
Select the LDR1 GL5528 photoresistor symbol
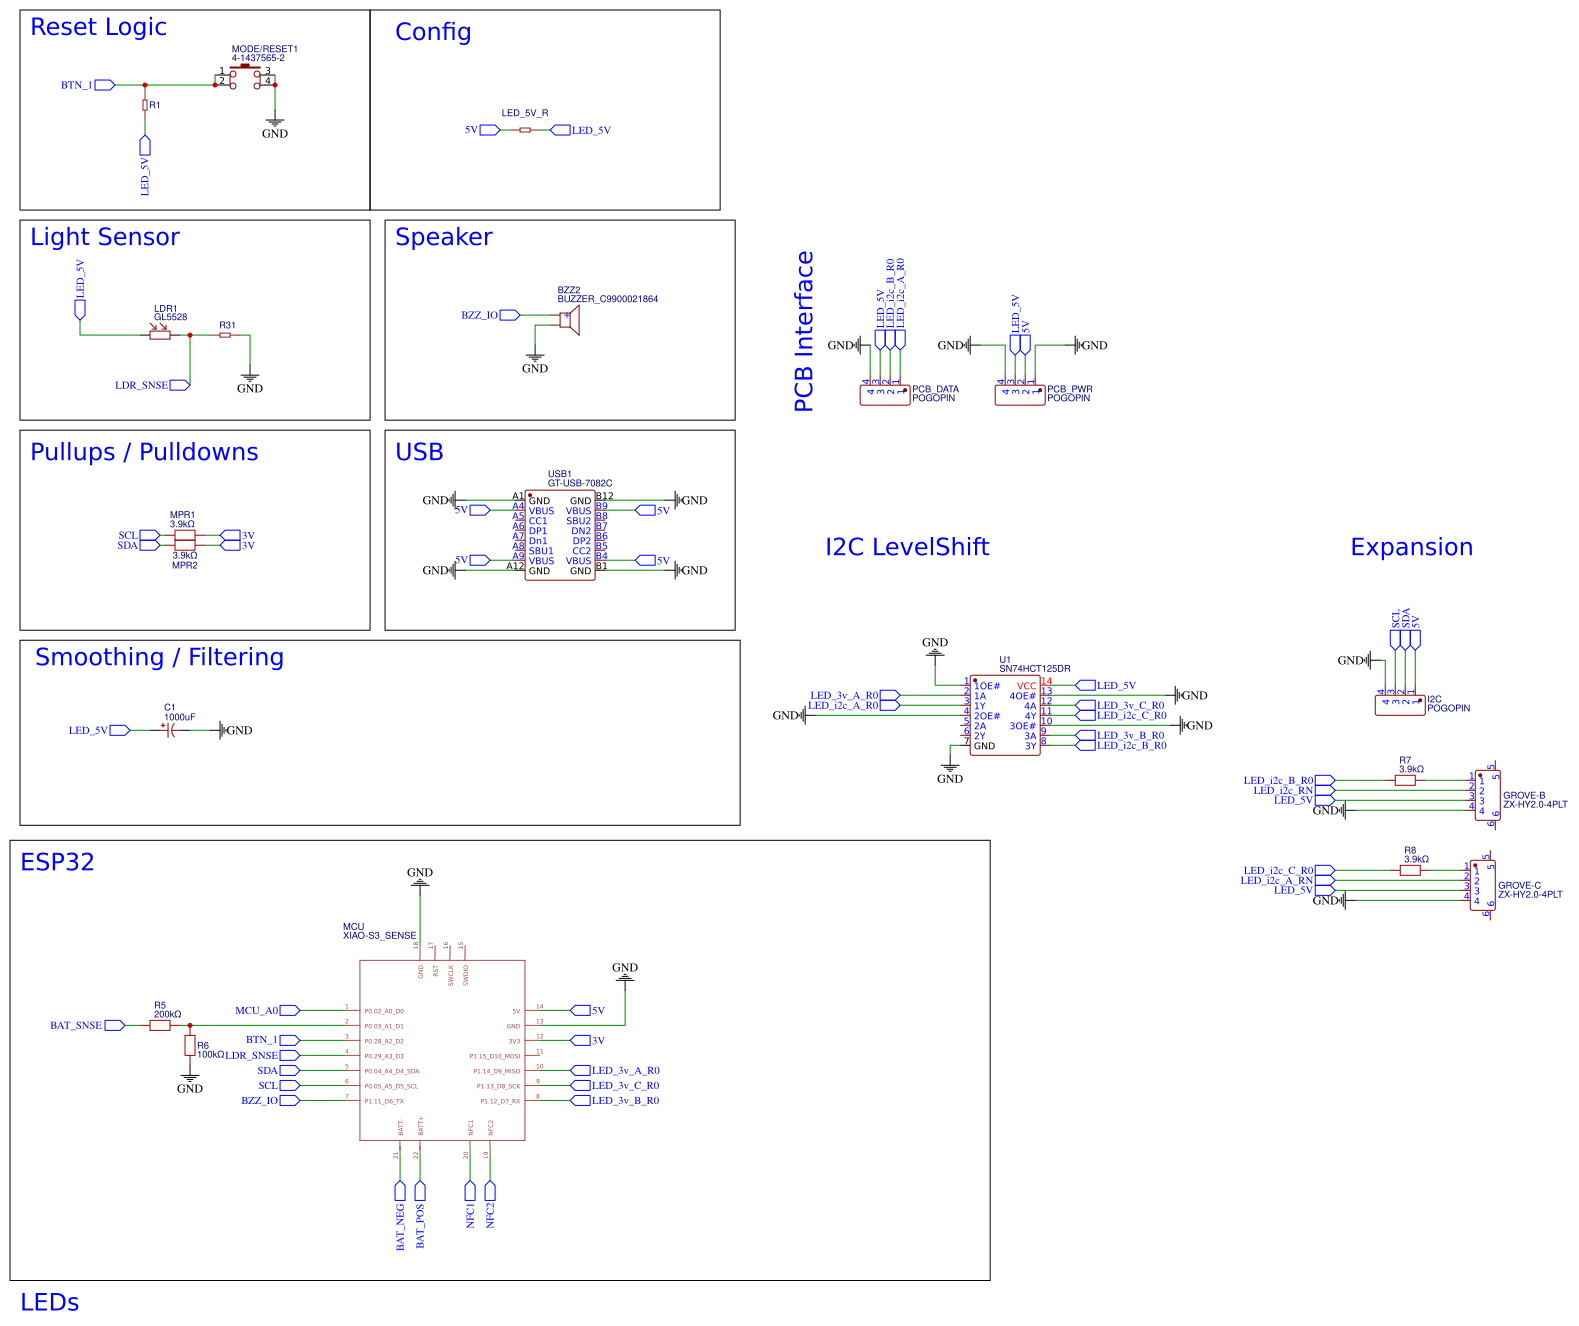tap(160, 334)
